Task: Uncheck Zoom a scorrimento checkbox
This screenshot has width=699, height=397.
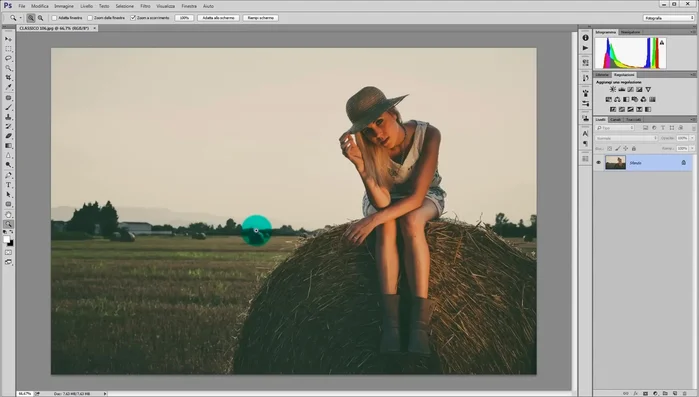Action: (x=133, y=18)
